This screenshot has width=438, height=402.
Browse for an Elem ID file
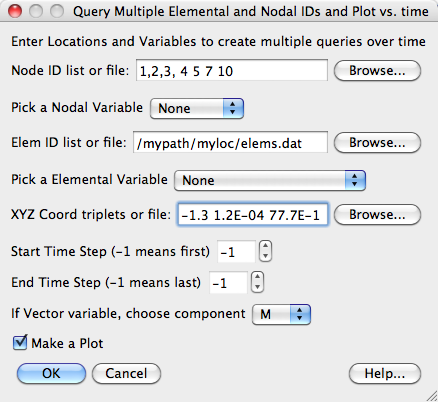tap(377, 143)
